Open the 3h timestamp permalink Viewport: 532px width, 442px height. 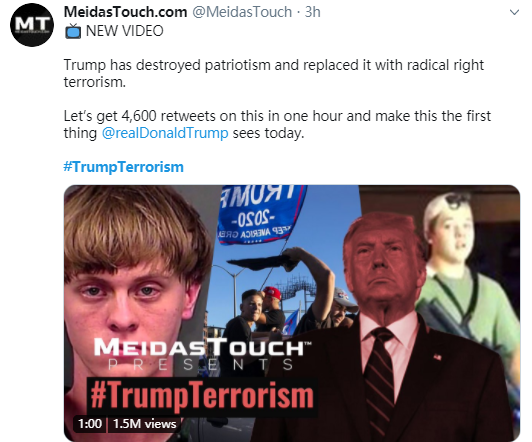coord(312,12)
